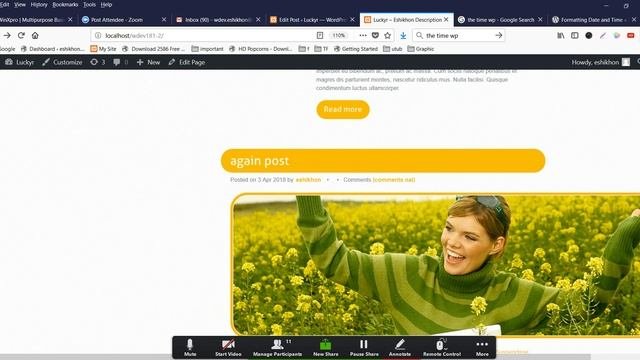Click the Pocket save icon
This screenshot has width=640, height=360.
coord(375,36)
